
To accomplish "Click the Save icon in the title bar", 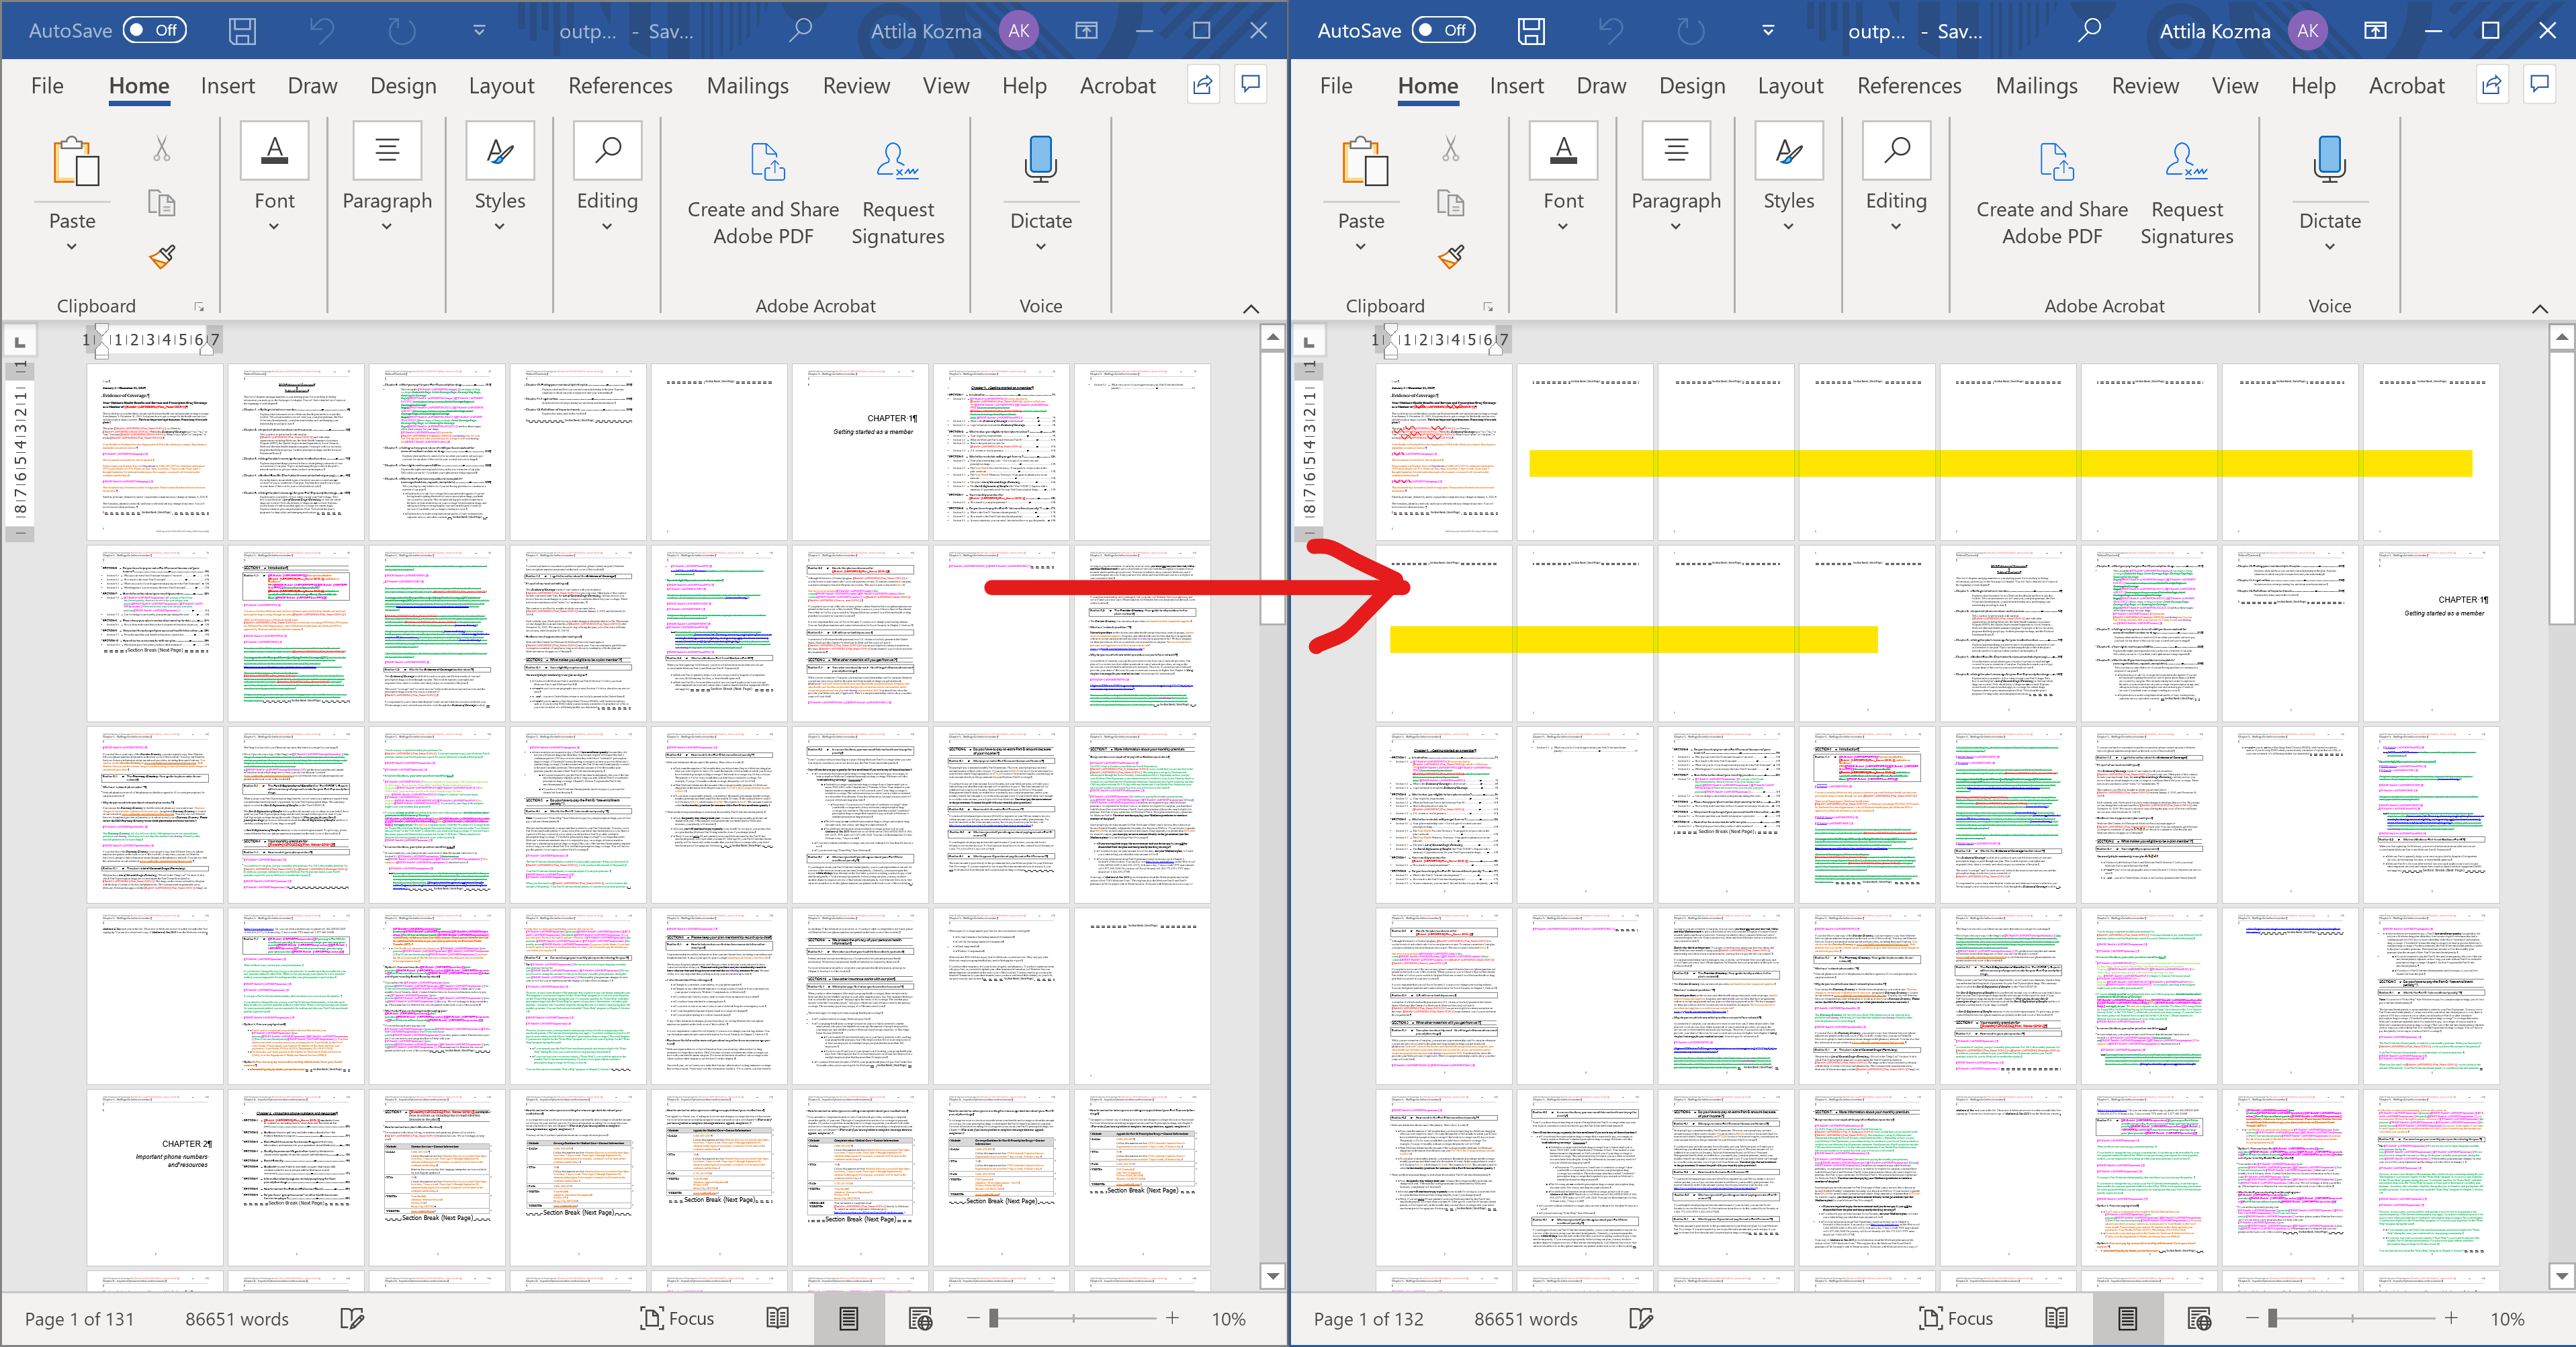I will pyautogui.click(x=242, y=30).
